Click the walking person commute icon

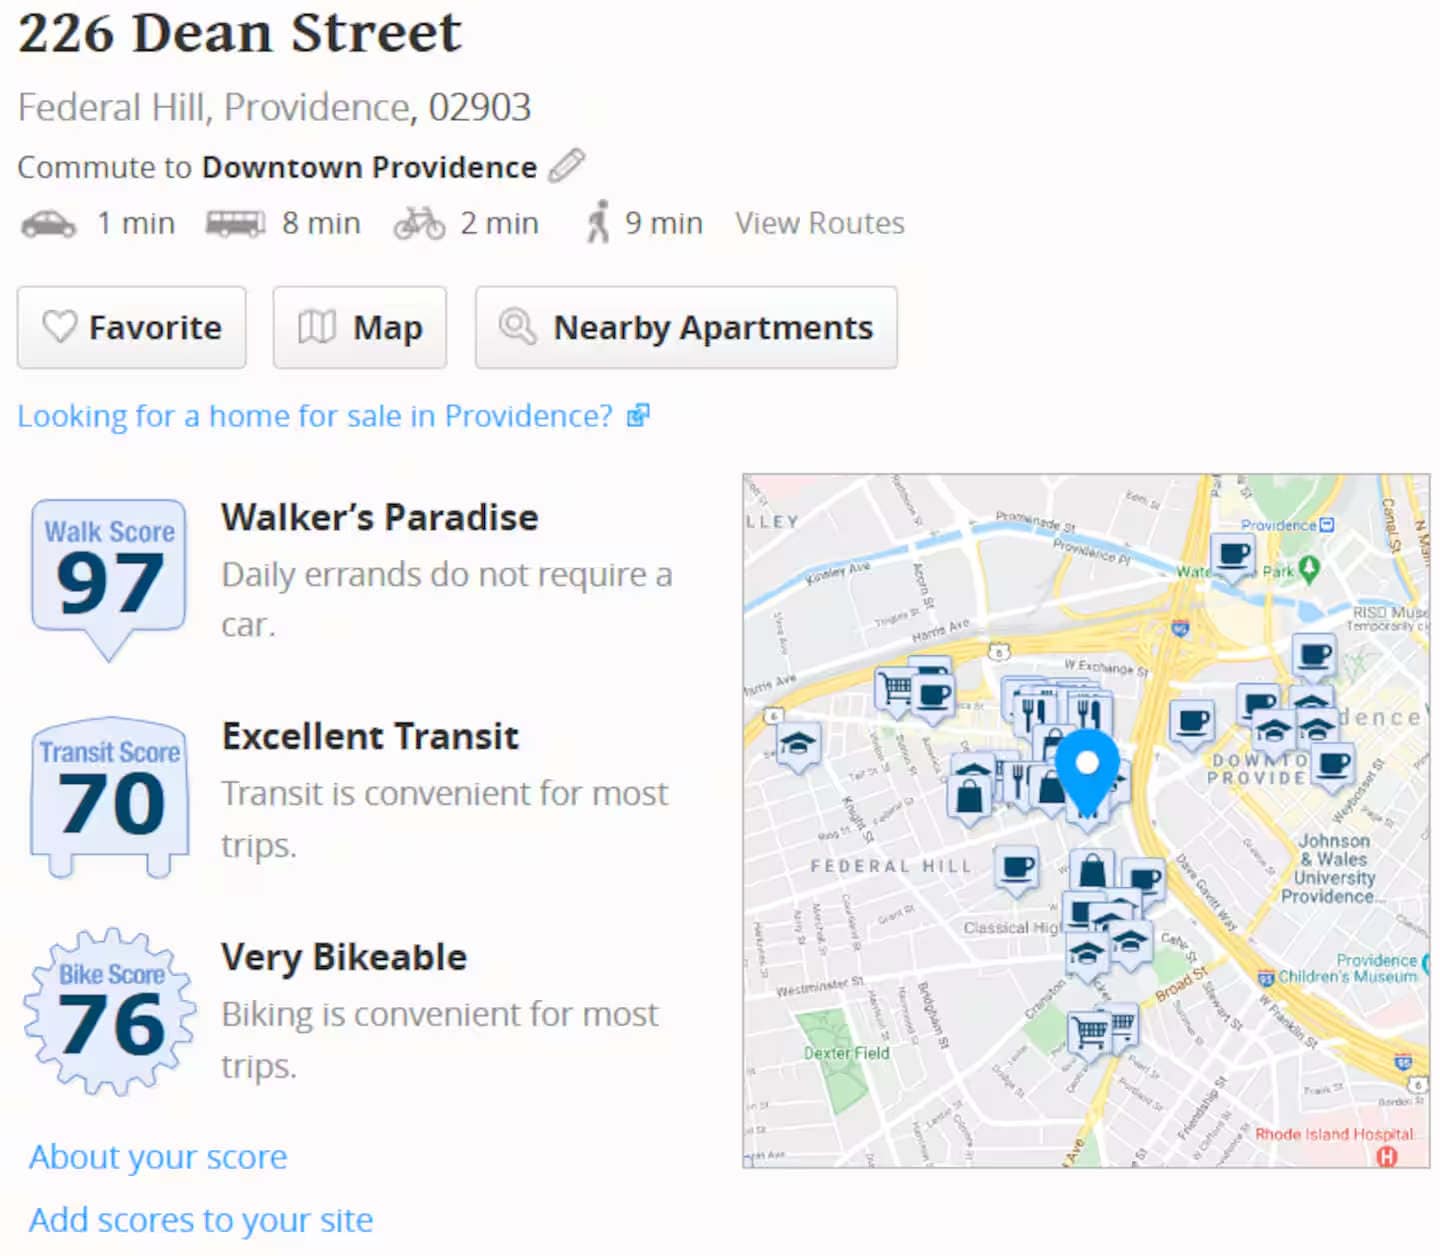(598, 223)
